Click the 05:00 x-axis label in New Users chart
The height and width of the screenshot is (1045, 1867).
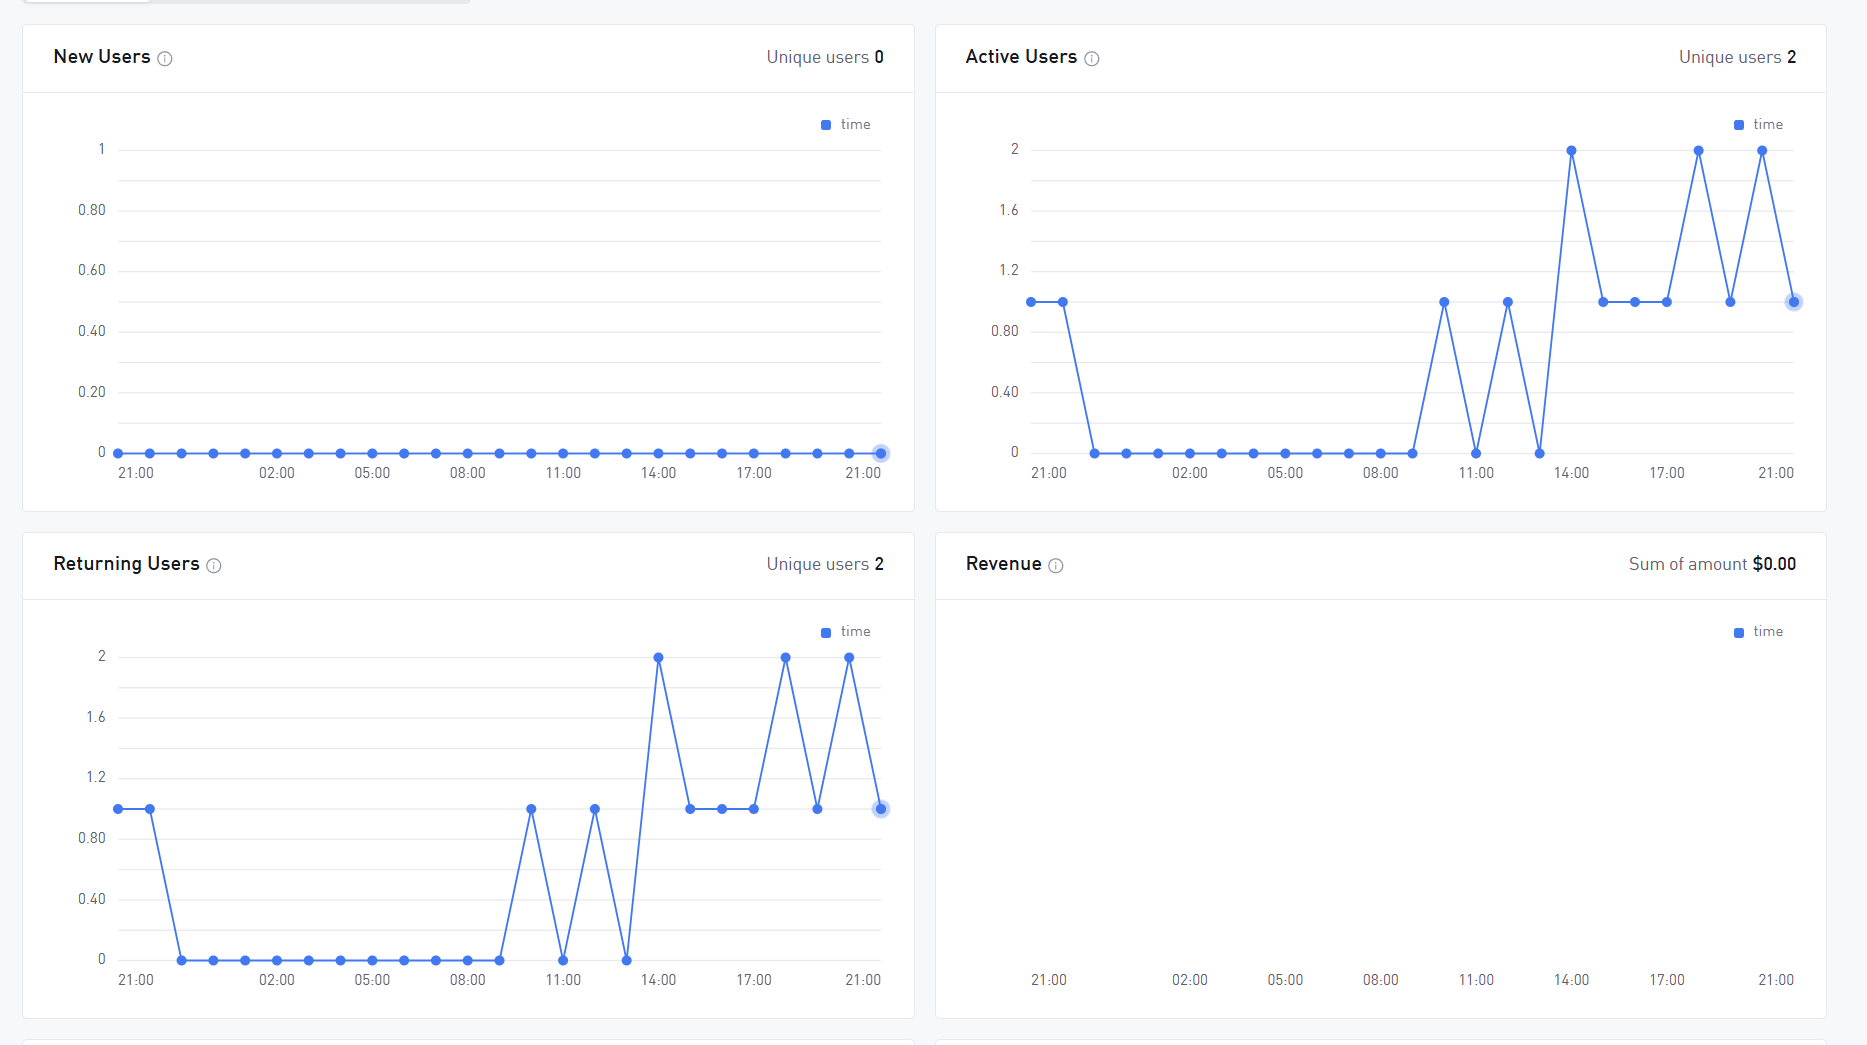tap(372, 473)
